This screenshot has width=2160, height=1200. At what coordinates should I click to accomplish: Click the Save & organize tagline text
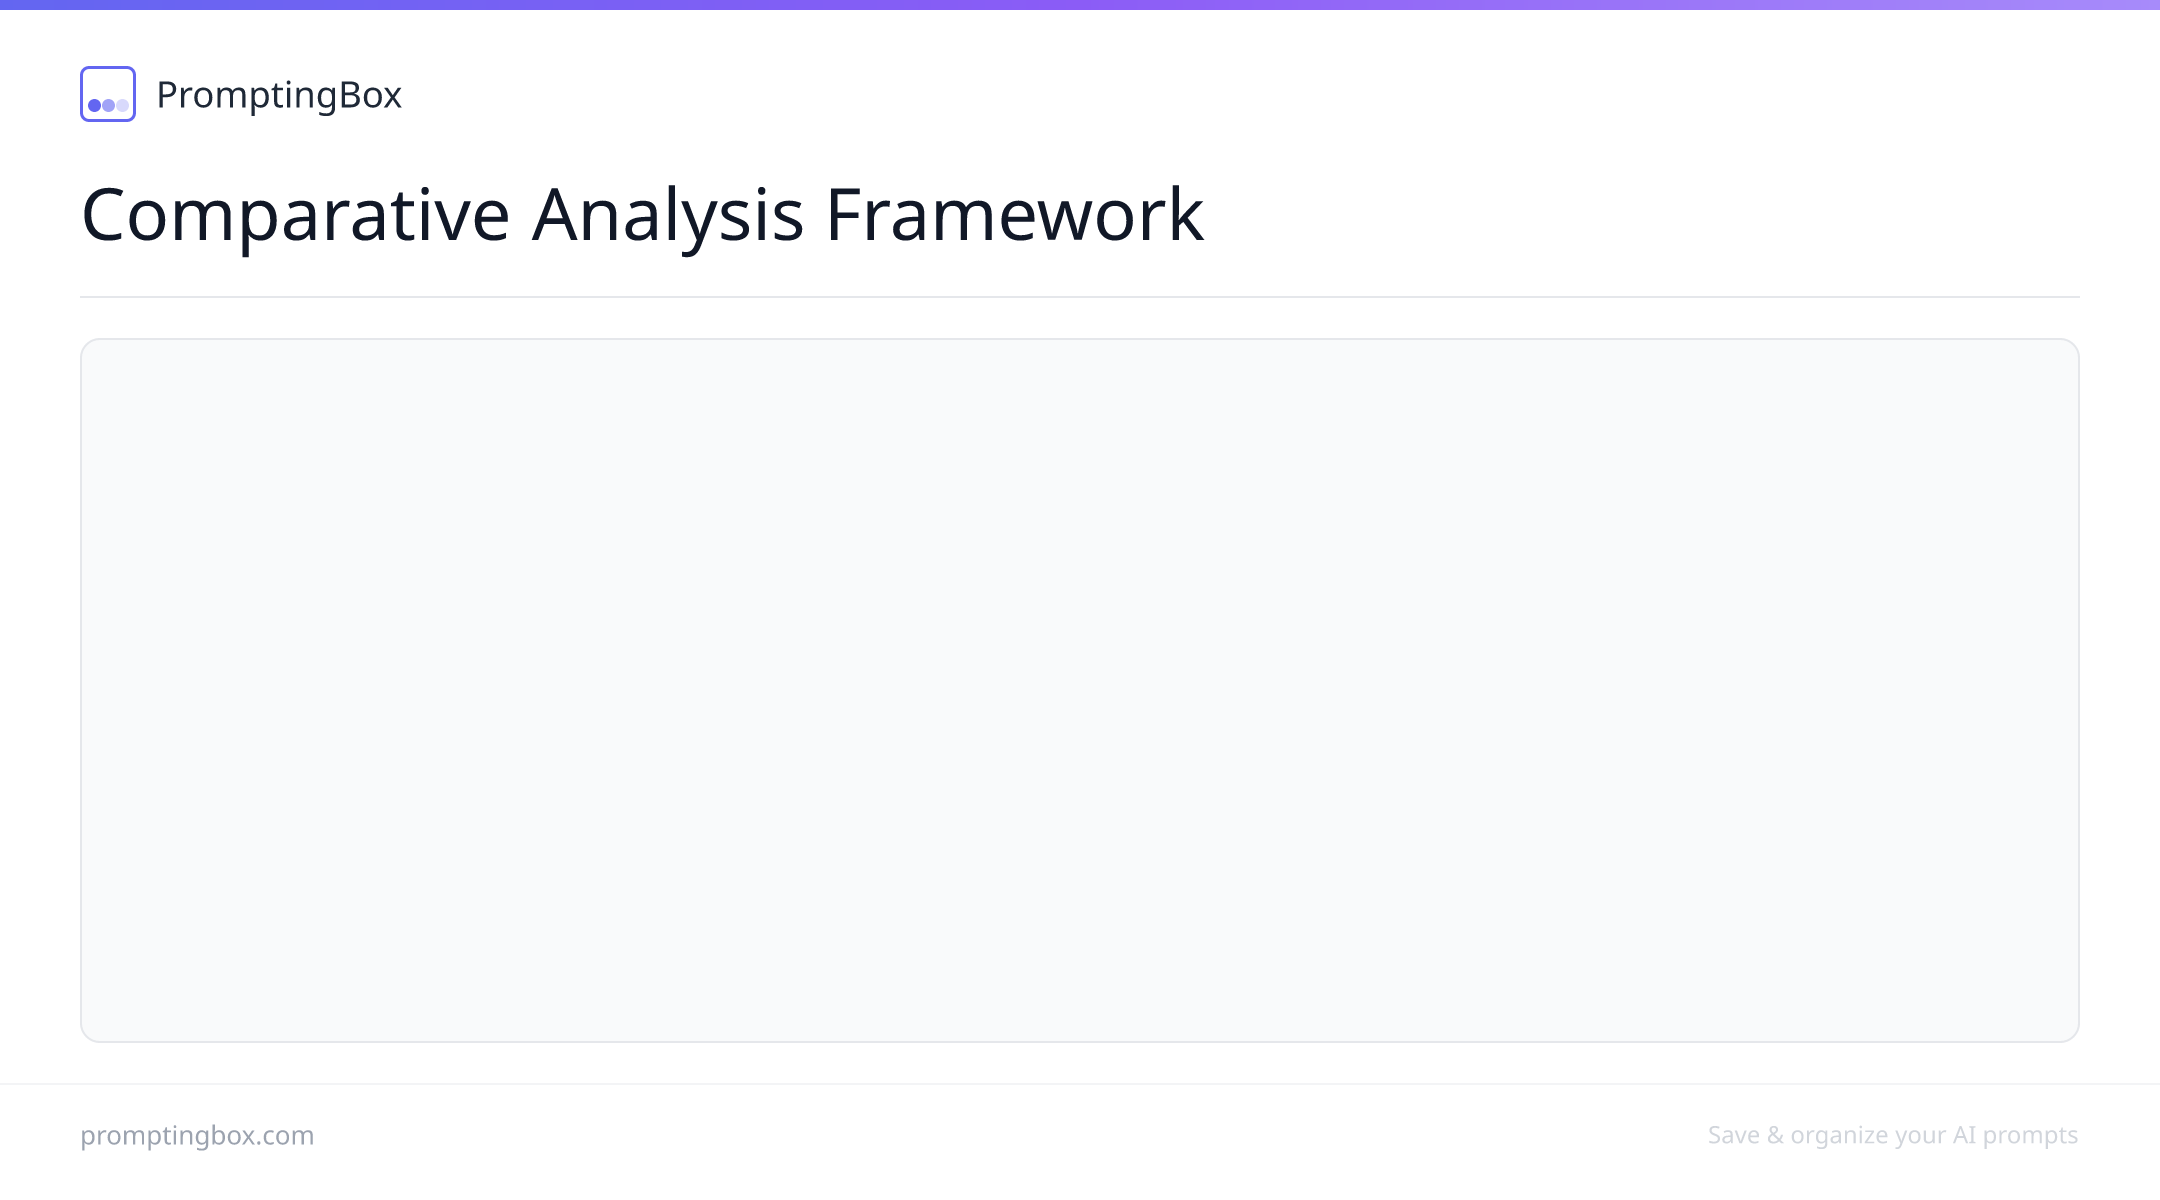pyautogui.click(x=1893, y=1136)
